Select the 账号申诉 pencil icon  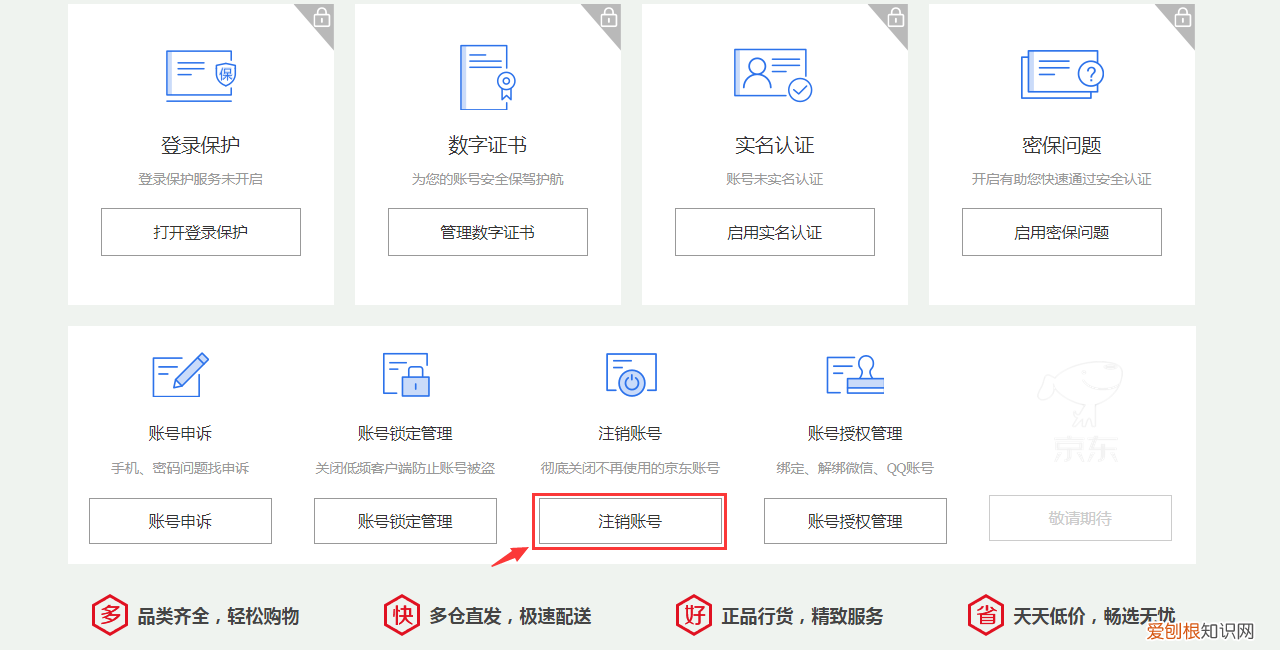pyautogui.click(x=180, y=375)
